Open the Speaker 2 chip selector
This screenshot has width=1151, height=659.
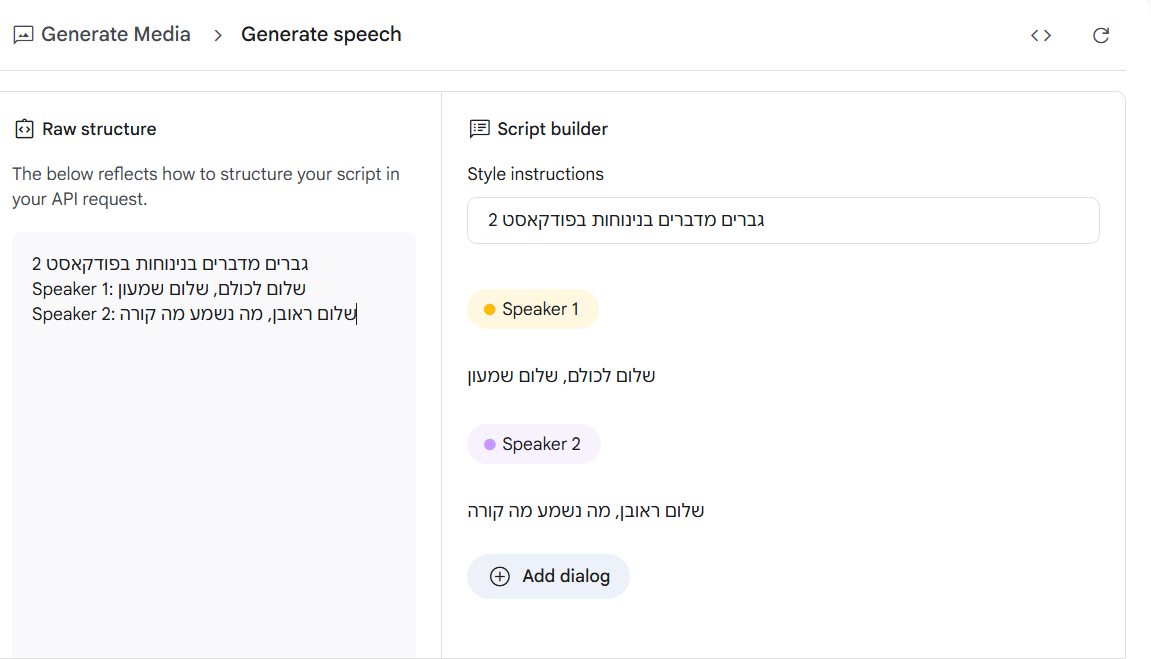534,443
